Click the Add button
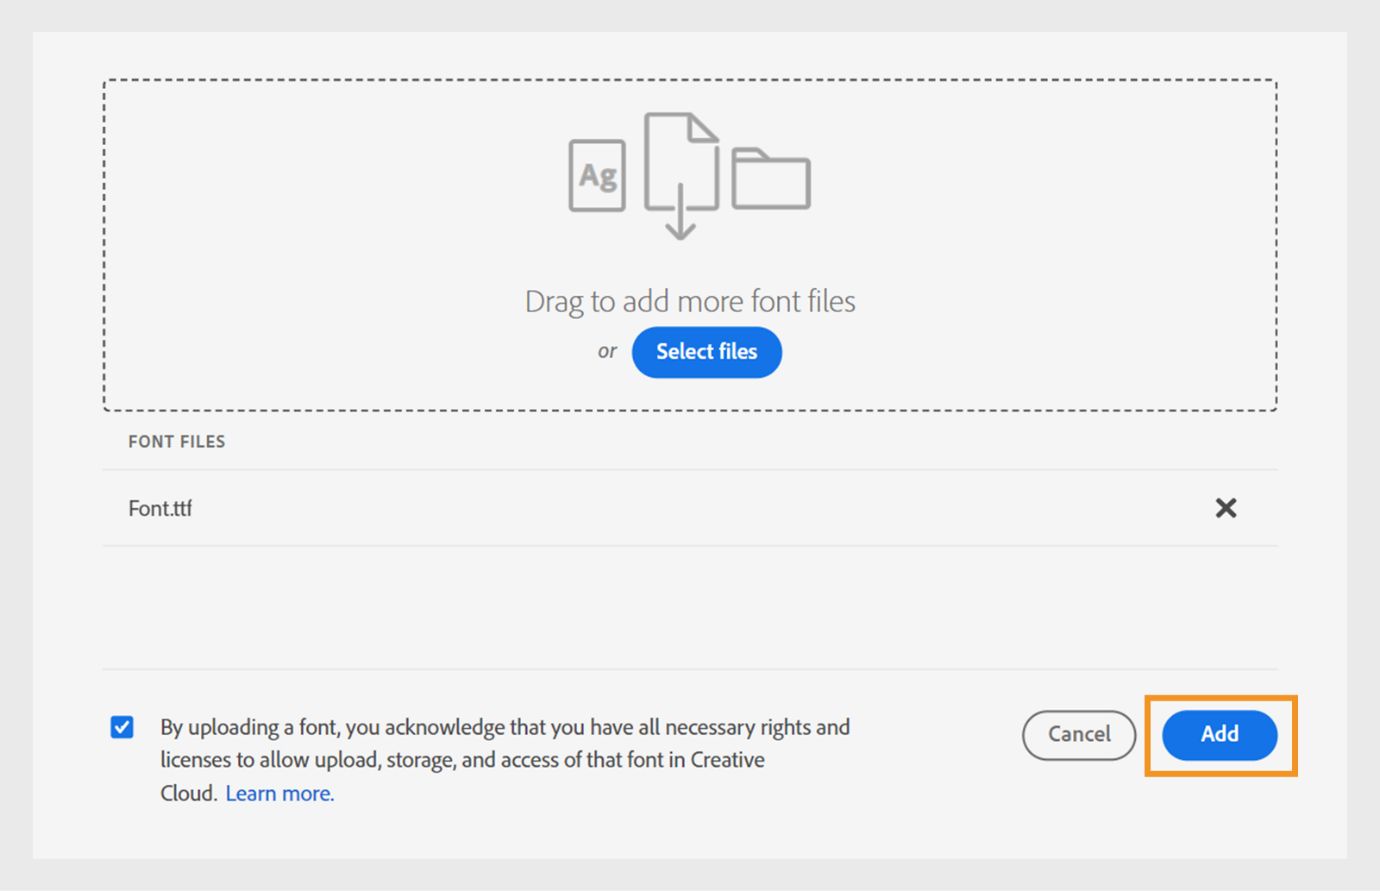1380x891 pixels. coord(1220,735)
